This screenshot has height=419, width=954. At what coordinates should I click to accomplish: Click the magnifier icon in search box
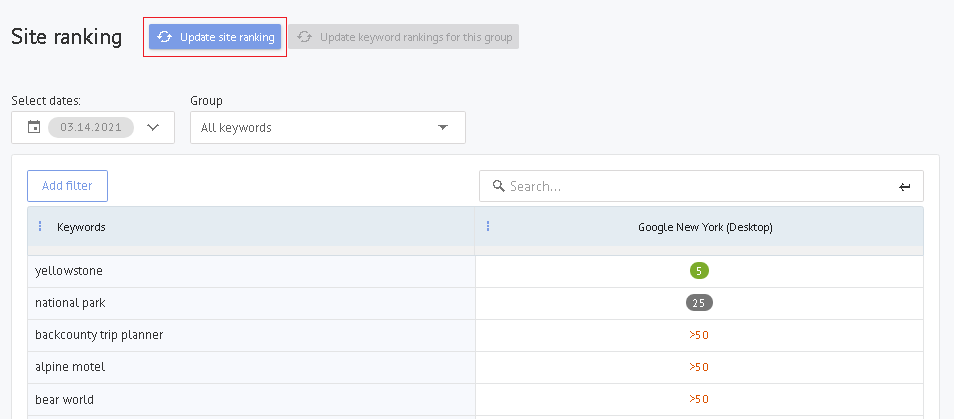coord(497,186)
